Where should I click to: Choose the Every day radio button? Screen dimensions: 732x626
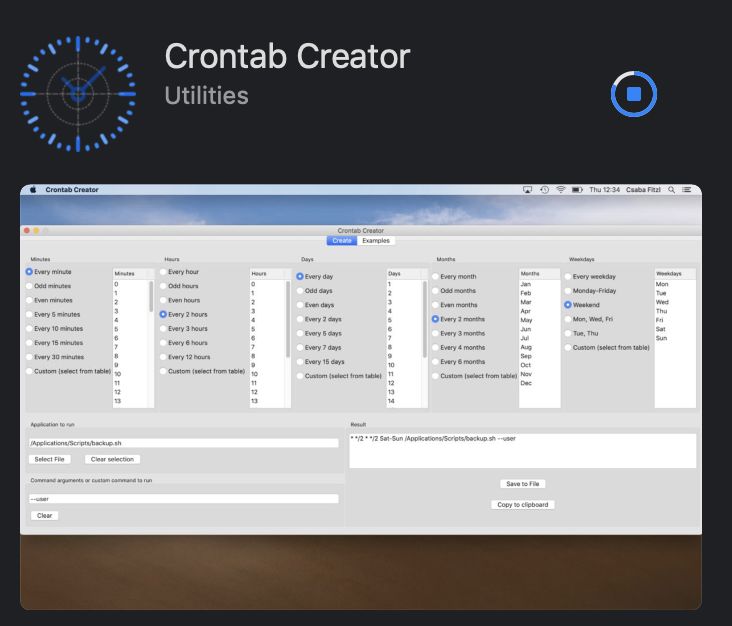coord(300,276)
